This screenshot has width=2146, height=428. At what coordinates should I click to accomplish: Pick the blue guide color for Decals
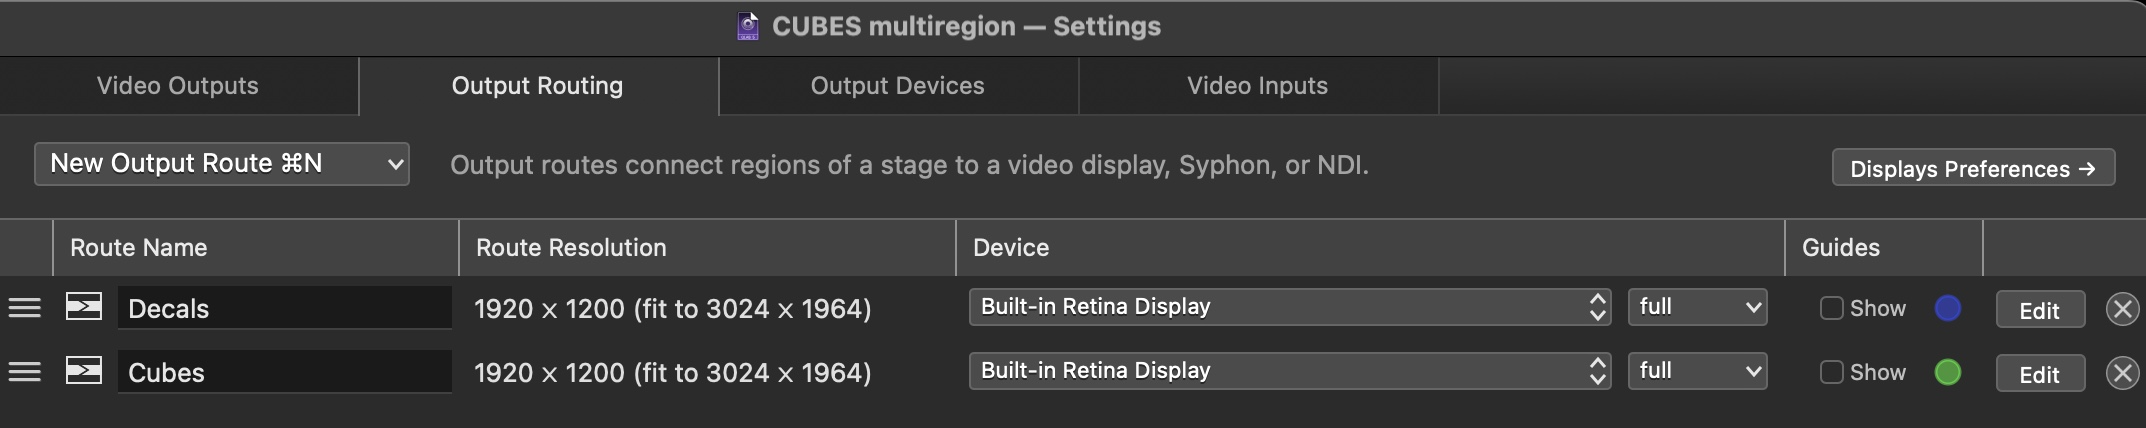pos(1948,308)
